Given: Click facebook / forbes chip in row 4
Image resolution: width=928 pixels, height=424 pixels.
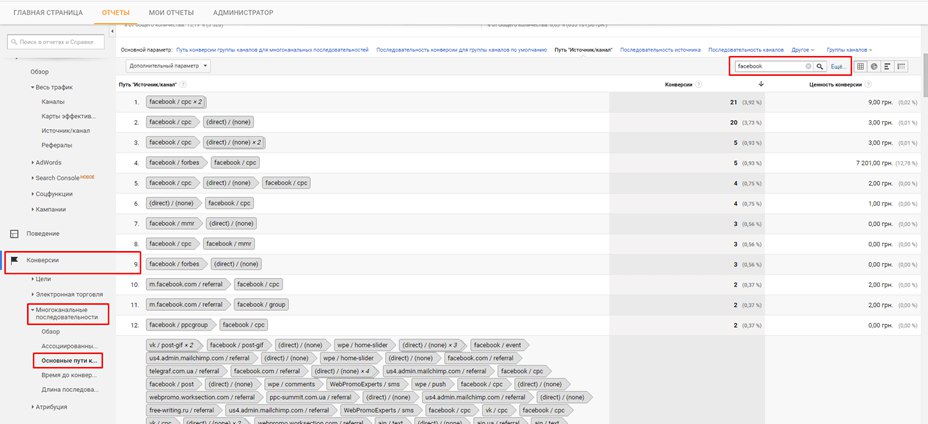Looking at the screenshot, I should coord(176,162).
